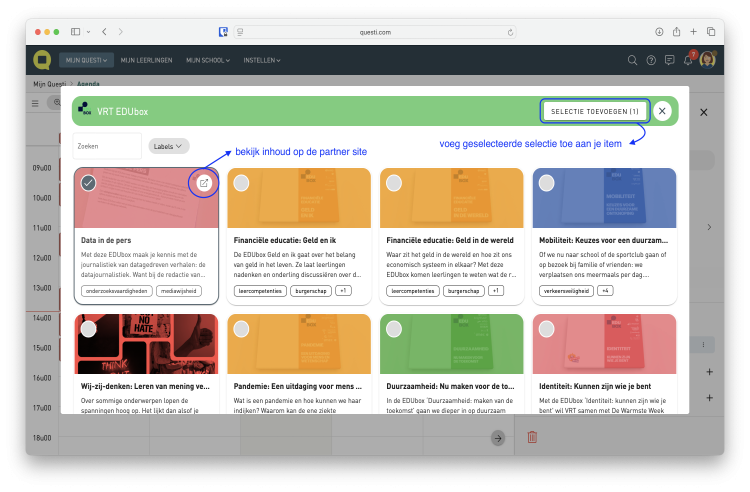Click the questi.com address bar
The width and height of the screenshot is (750, 492).
click(x=375, y=33)
